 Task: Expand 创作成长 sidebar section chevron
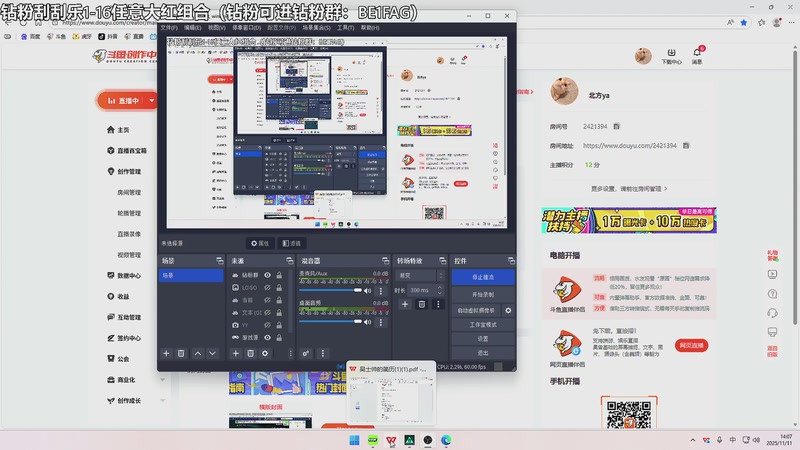click(163, 401)
